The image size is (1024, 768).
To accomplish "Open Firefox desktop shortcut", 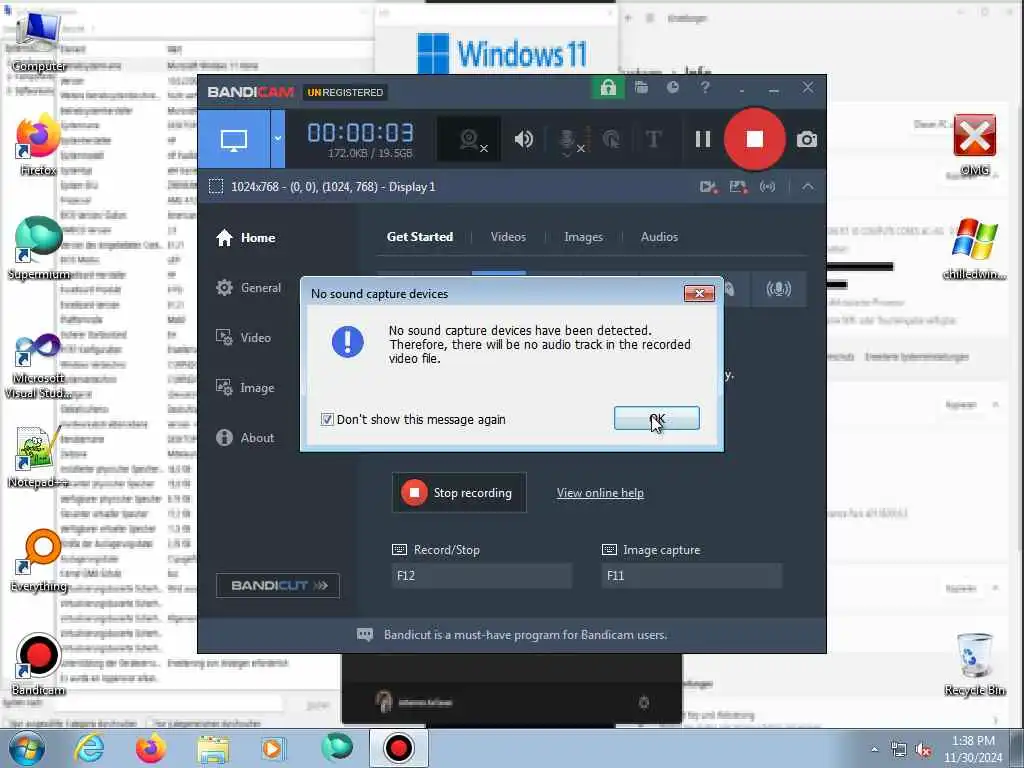I will [x=39, y=145].
